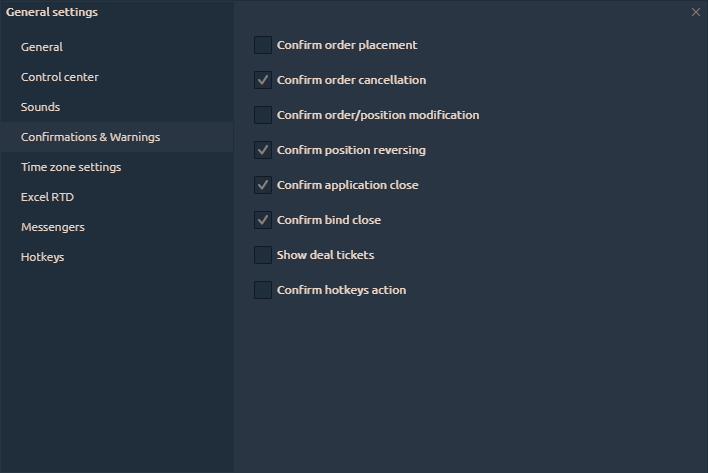This screenshot has height=473, width=708.
Task: Uncheck the Confirm order cancellation checkbox
Action: pyautogui.click(x=263, y=80)
